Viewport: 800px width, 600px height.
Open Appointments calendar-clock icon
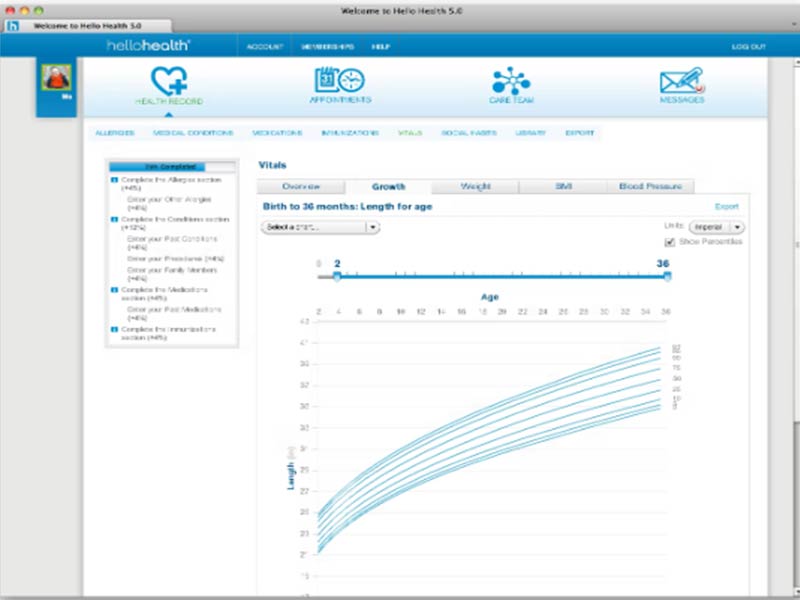(x=339, y=80)
